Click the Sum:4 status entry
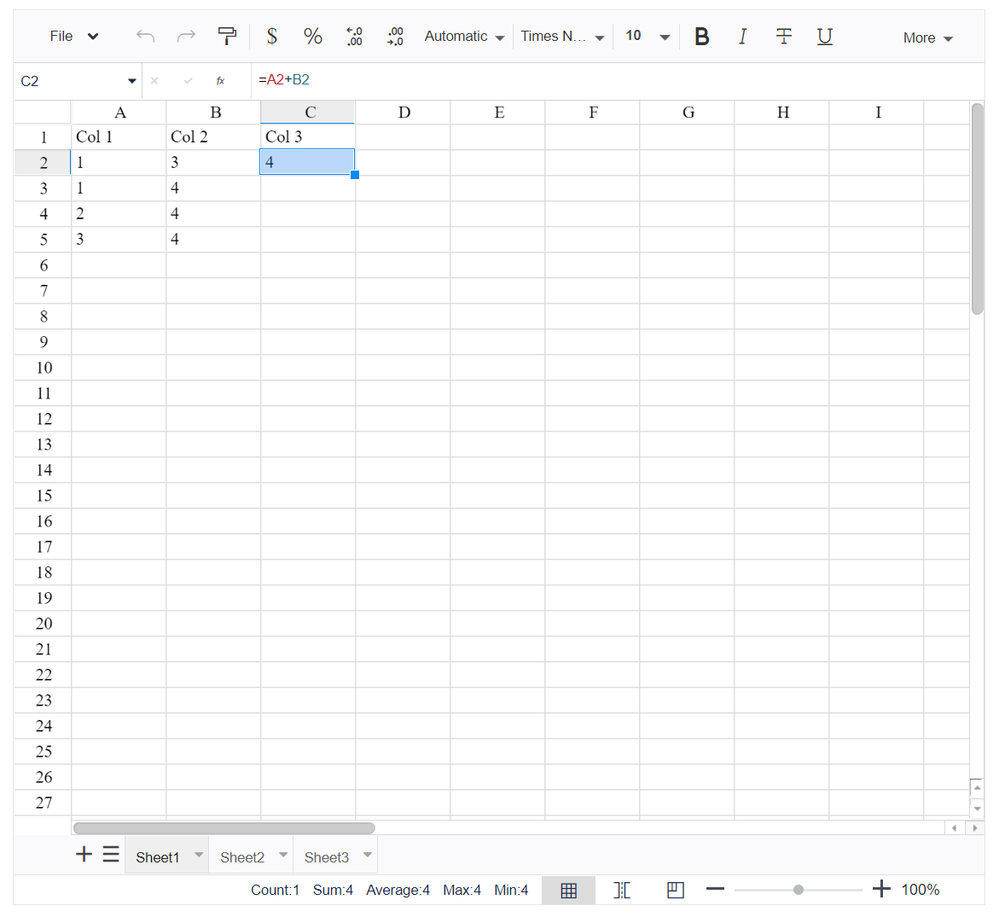Image resolution: width=999 pixels, height=917 pixels. 333,890
